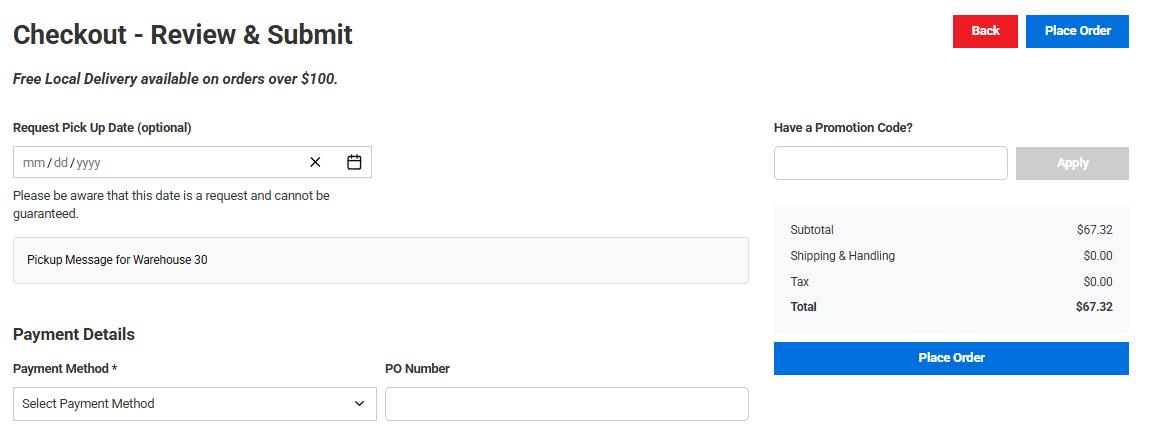This screenshot has width=1158, height=437.
Task: Click the payment method dropdown chevron arrow
Action: pos(360,404)
